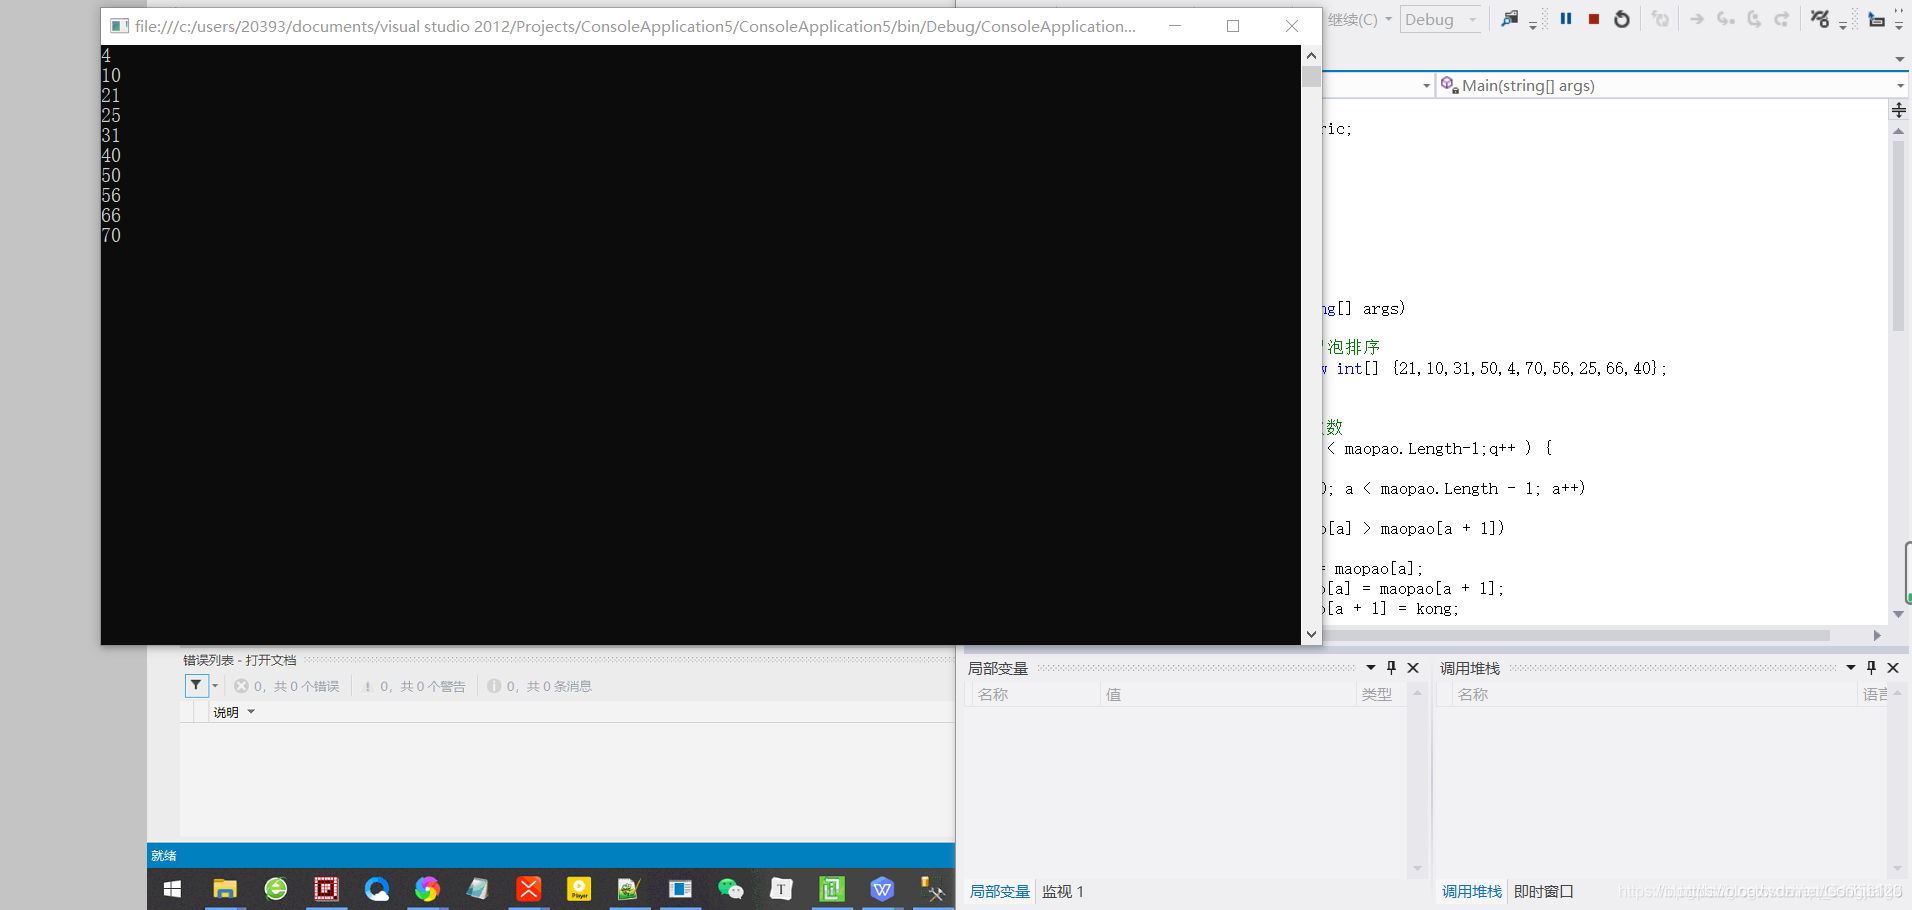The image size is (1912, 910).
Task: Click the 继续(C) continue button
Action: click(1352, 19)
